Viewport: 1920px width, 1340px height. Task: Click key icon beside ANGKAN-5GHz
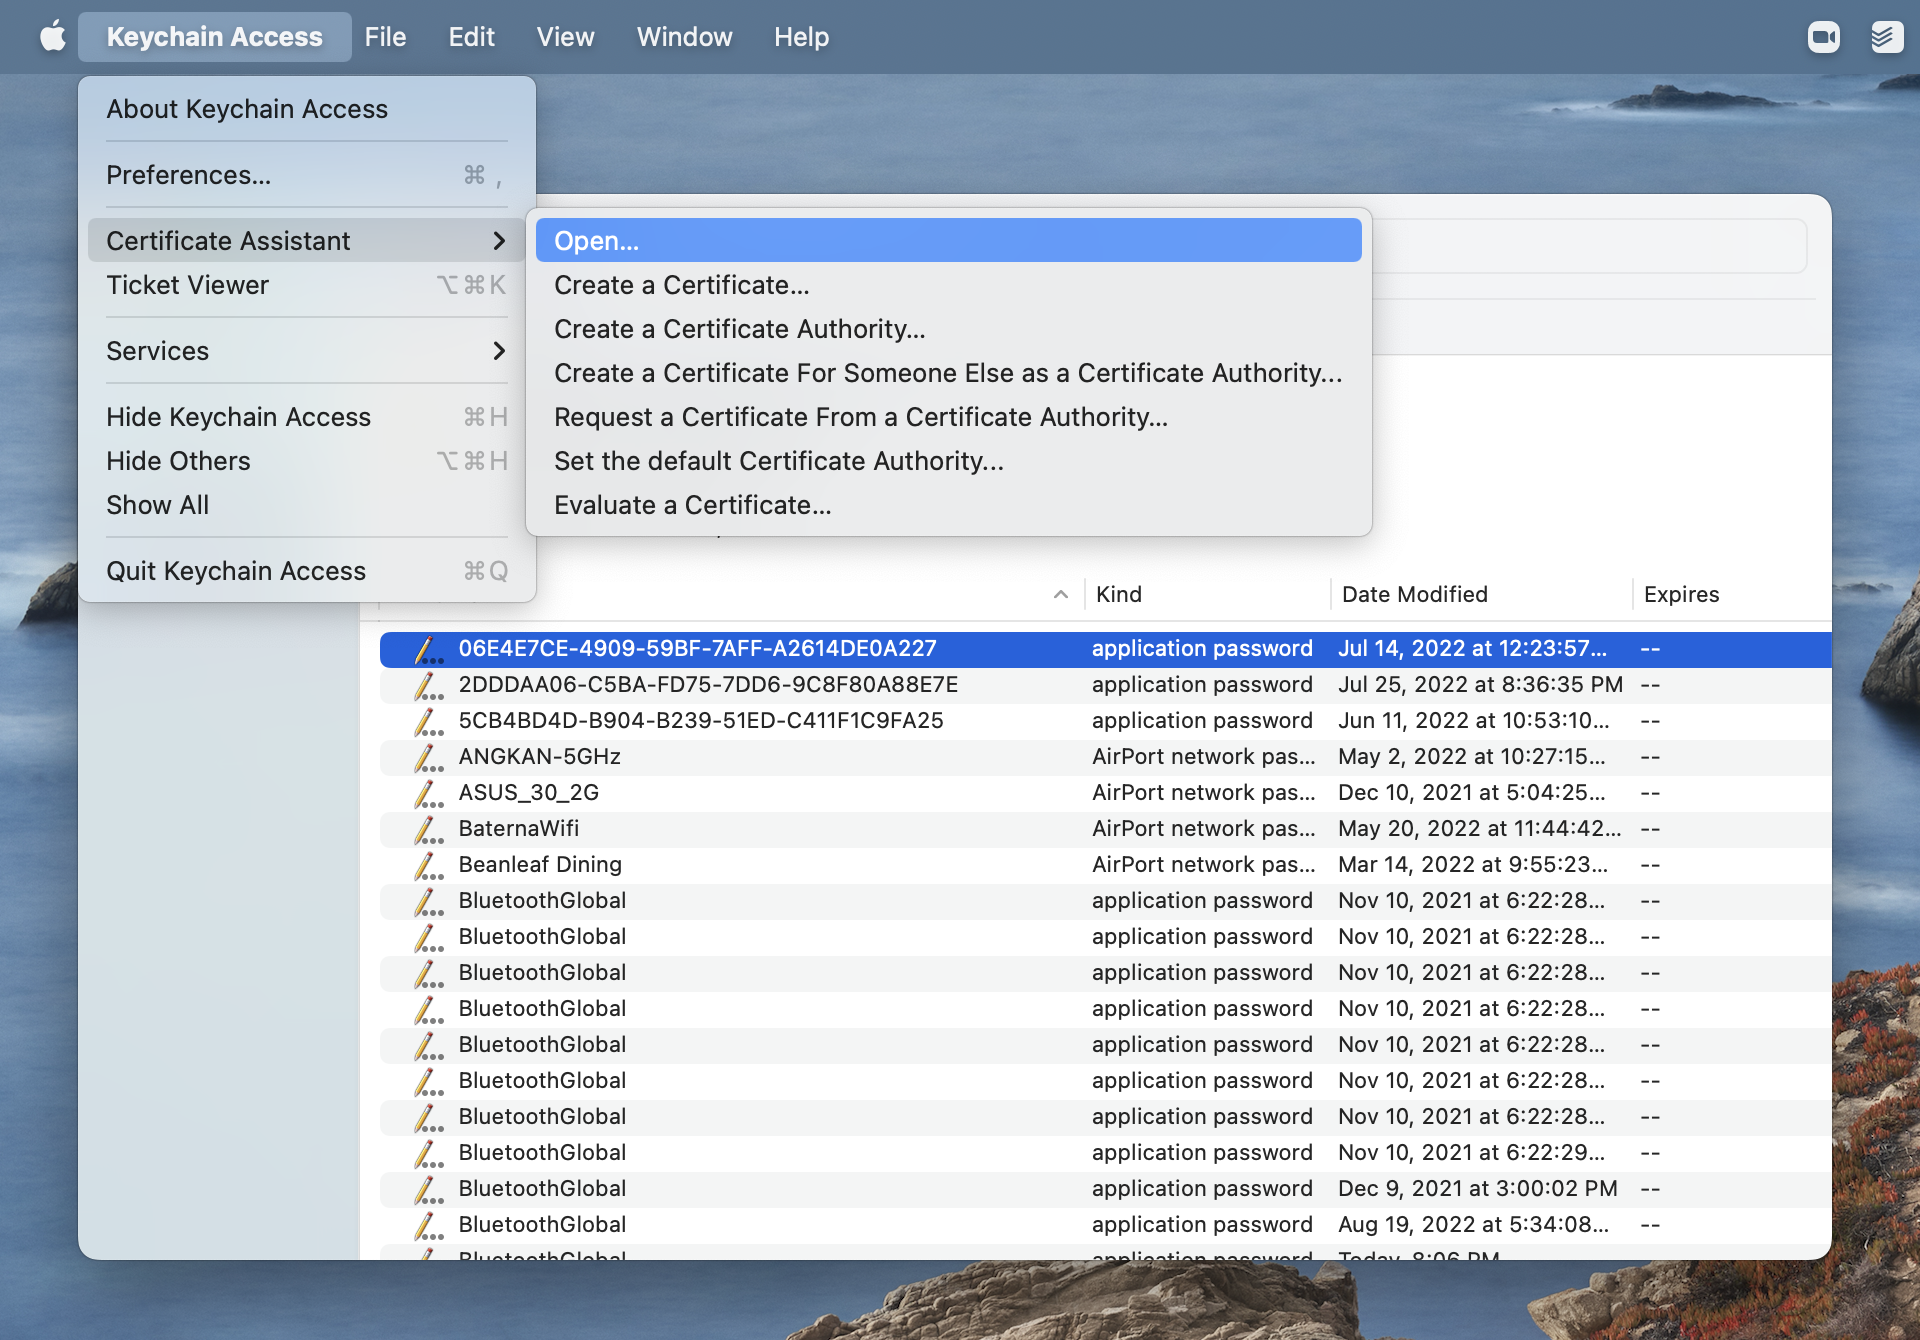tap(429, 757)
